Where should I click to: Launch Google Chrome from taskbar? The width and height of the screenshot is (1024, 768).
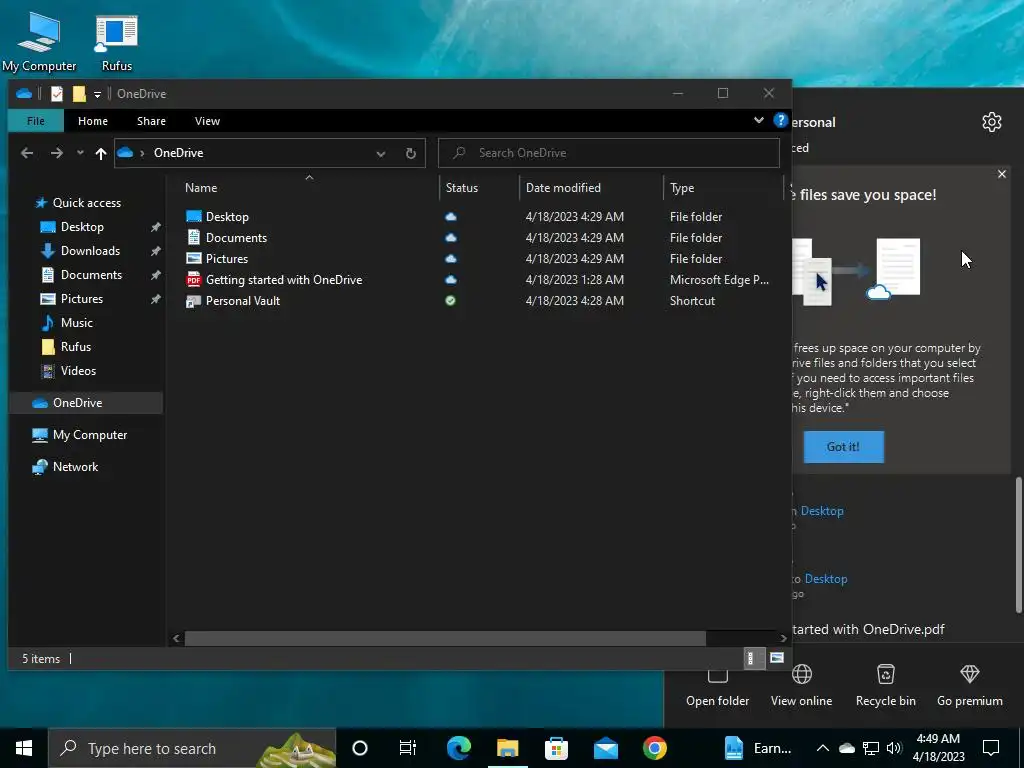point(654,748)
